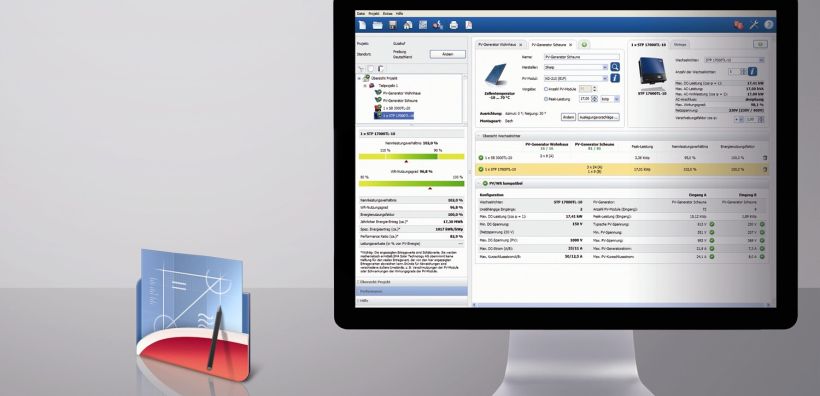Click the grid layout icon in the toolbar
Screen dimensions: 820x396
(x=423, y=25)
